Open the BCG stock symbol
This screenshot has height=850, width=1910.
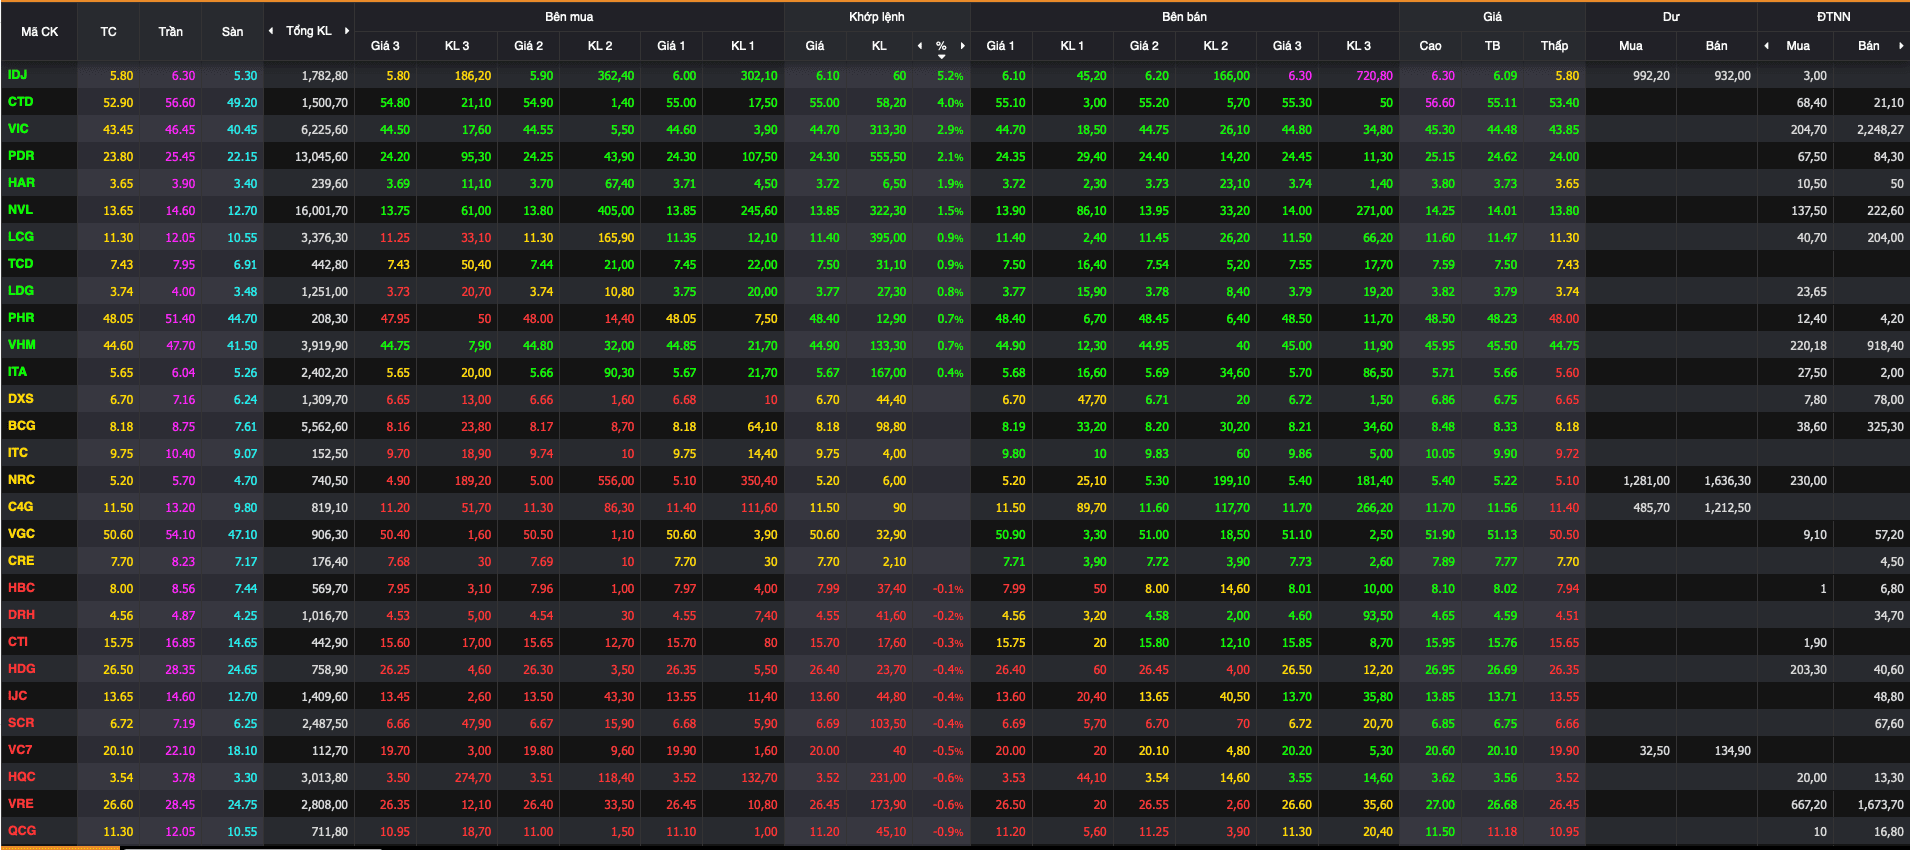(21, 426)
